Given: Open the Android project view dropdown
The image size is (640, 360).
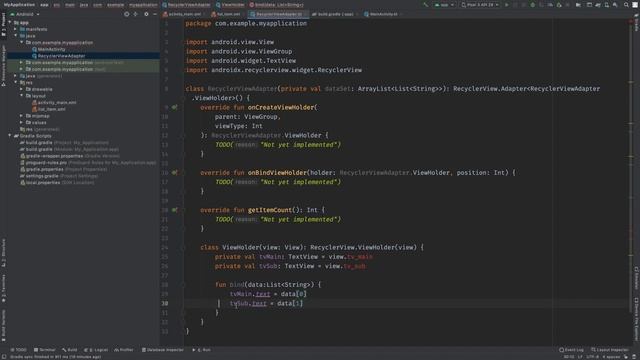Looking at the screenshot, I should (25, 14).
